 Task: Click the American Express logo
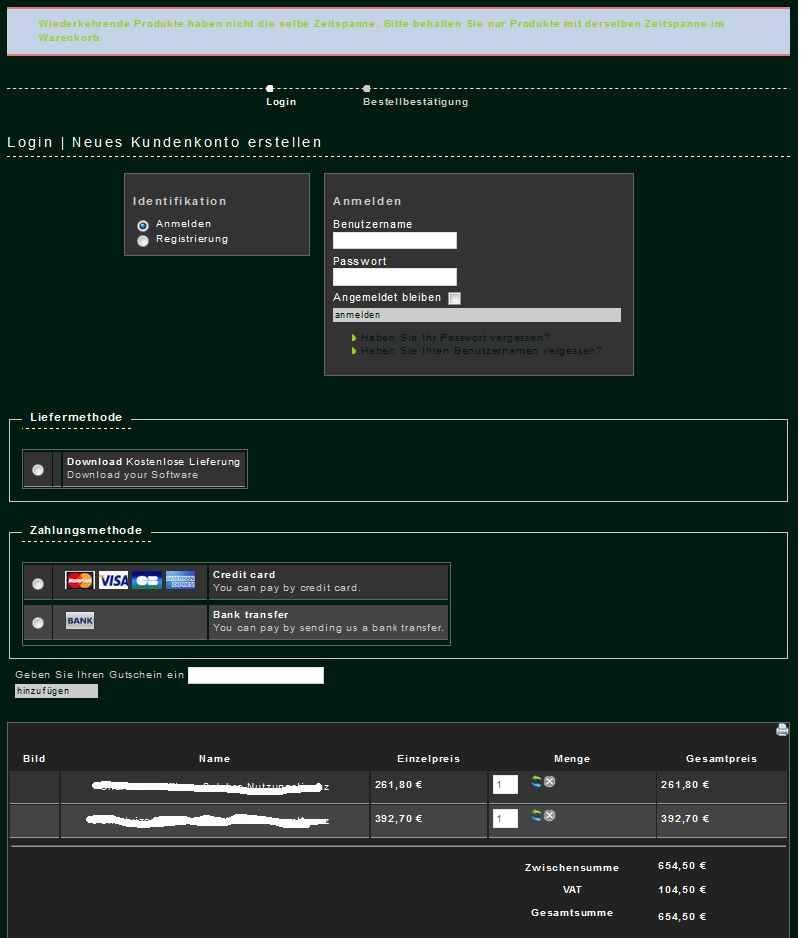click(181, 581)
